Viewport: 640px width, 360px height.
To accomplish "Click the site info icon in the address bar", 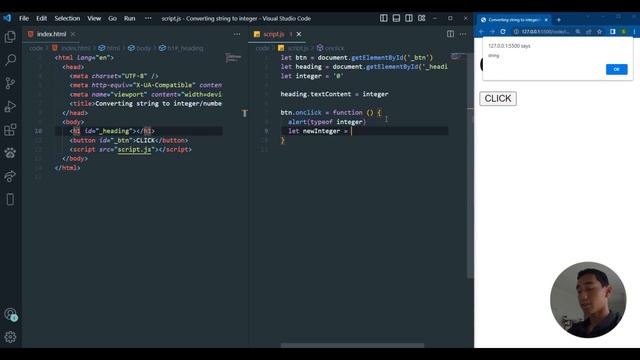I will click(516, 31).
